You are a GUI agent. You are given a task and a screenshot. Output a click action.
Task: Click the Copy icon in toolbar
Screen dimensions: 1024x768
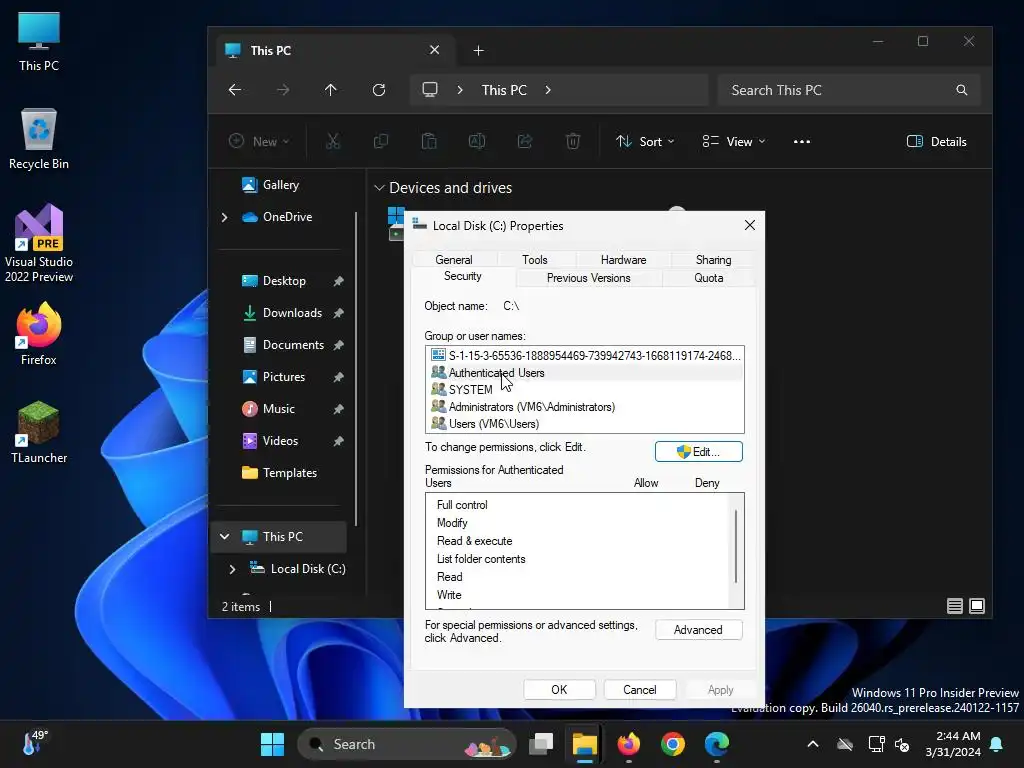coord(381,141)
